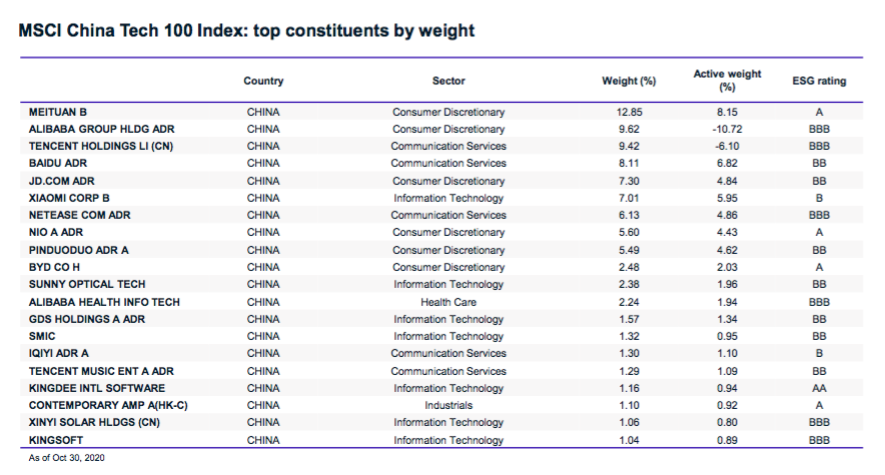Click the -10.72 active weight value
885x475 pixels.
tap(727, 129)
